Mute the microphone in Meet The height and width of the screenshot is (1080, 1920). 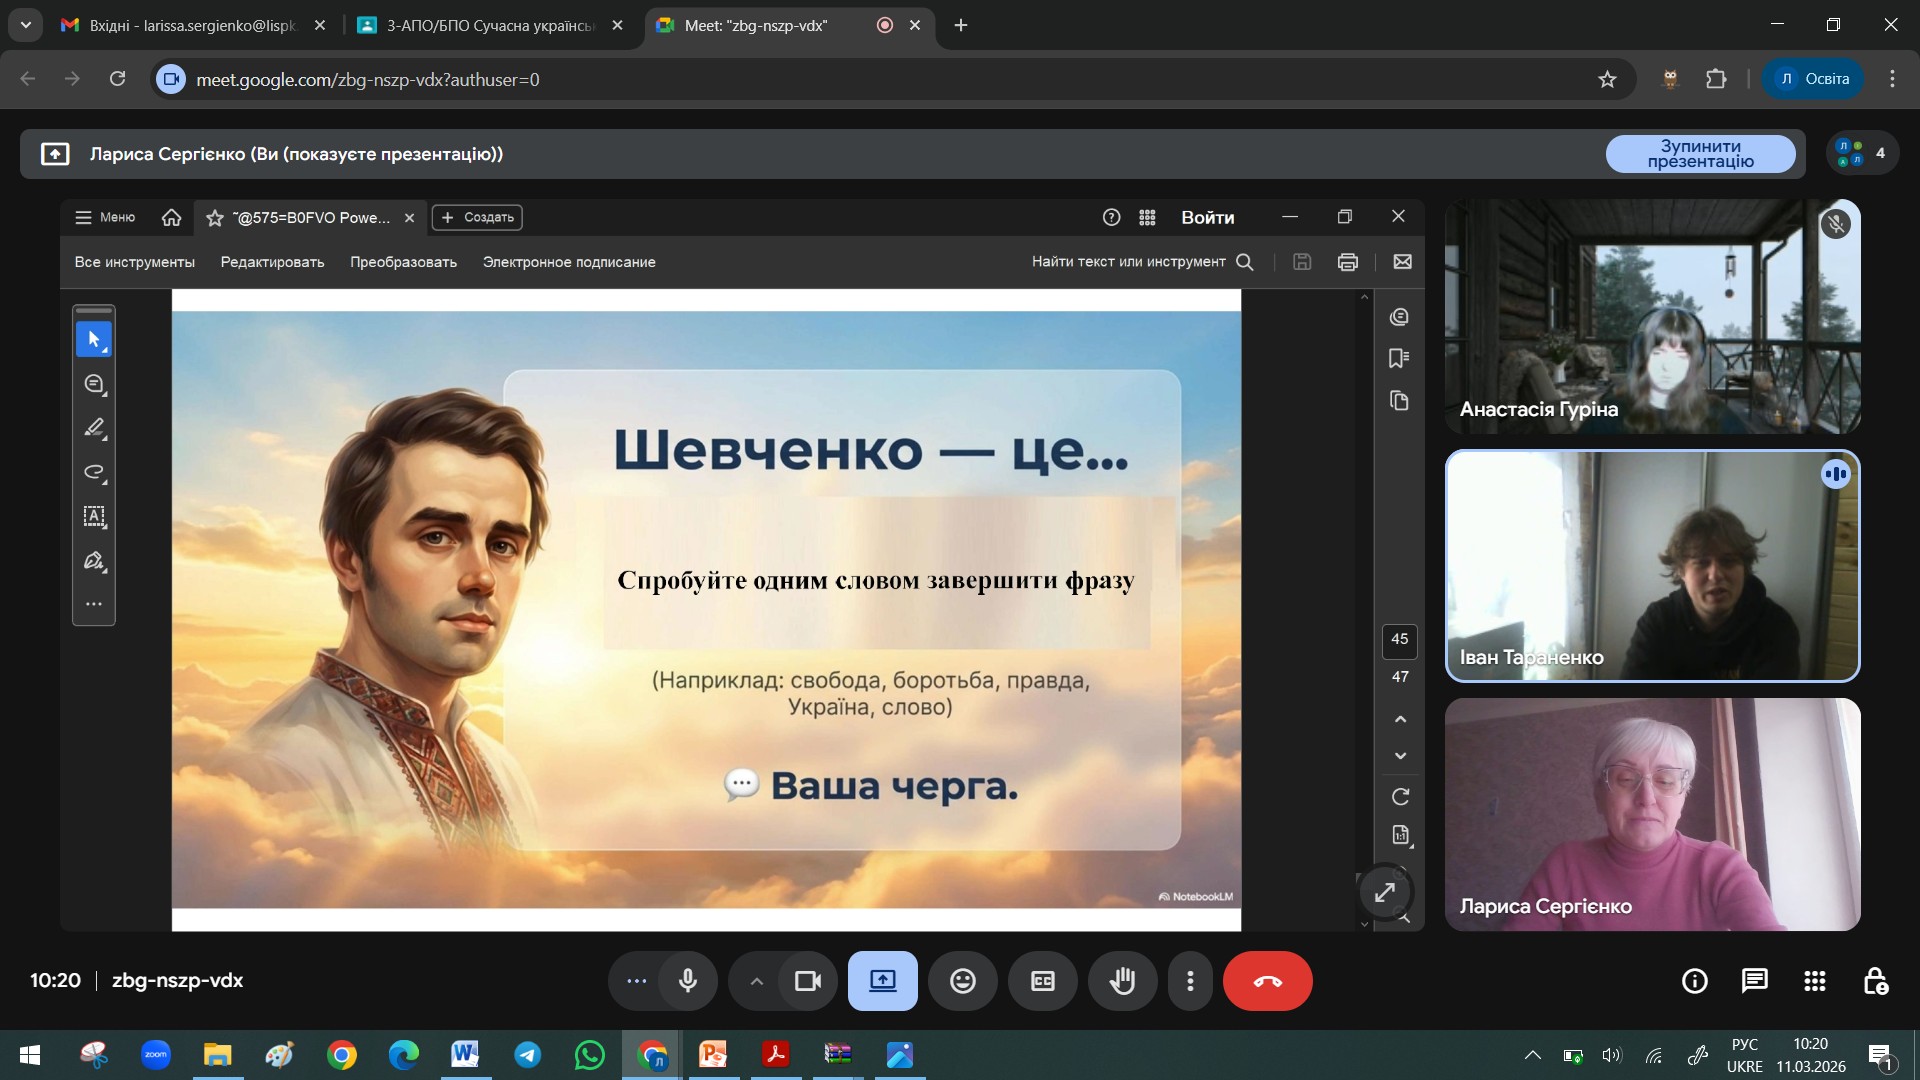pos(688,981)
